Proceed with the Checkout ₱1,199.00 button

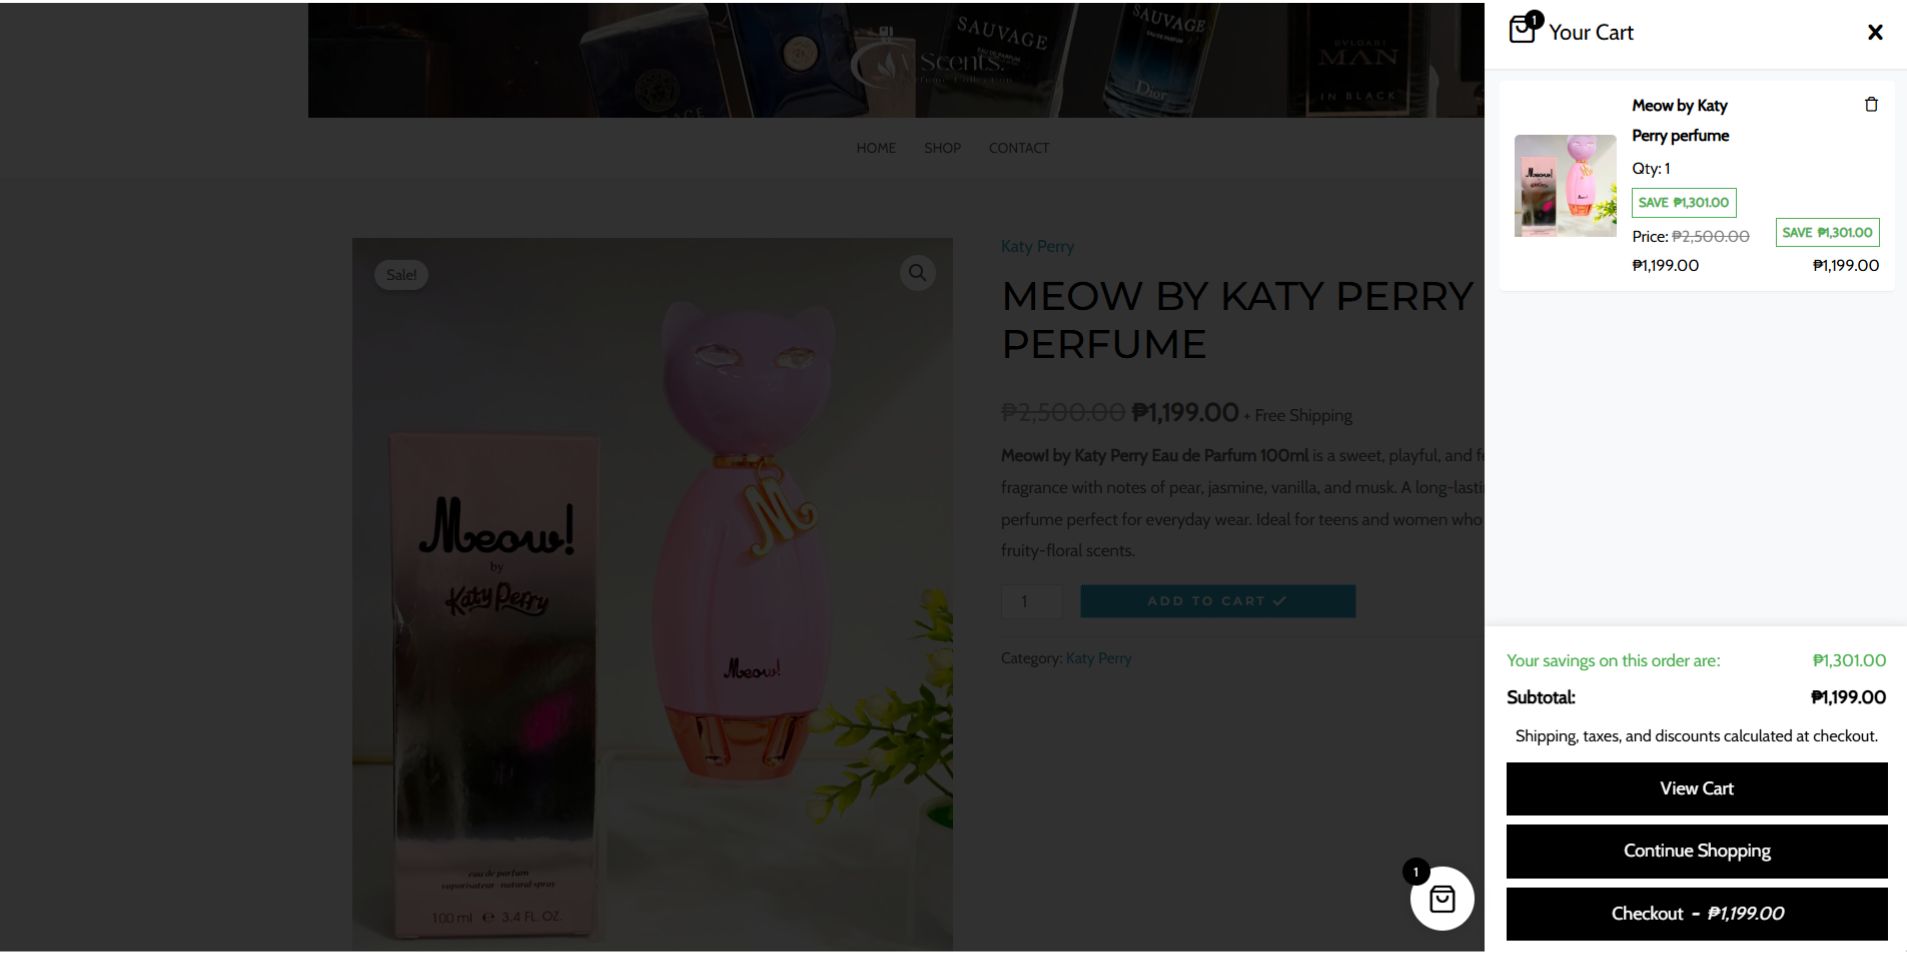(1696, 914)
